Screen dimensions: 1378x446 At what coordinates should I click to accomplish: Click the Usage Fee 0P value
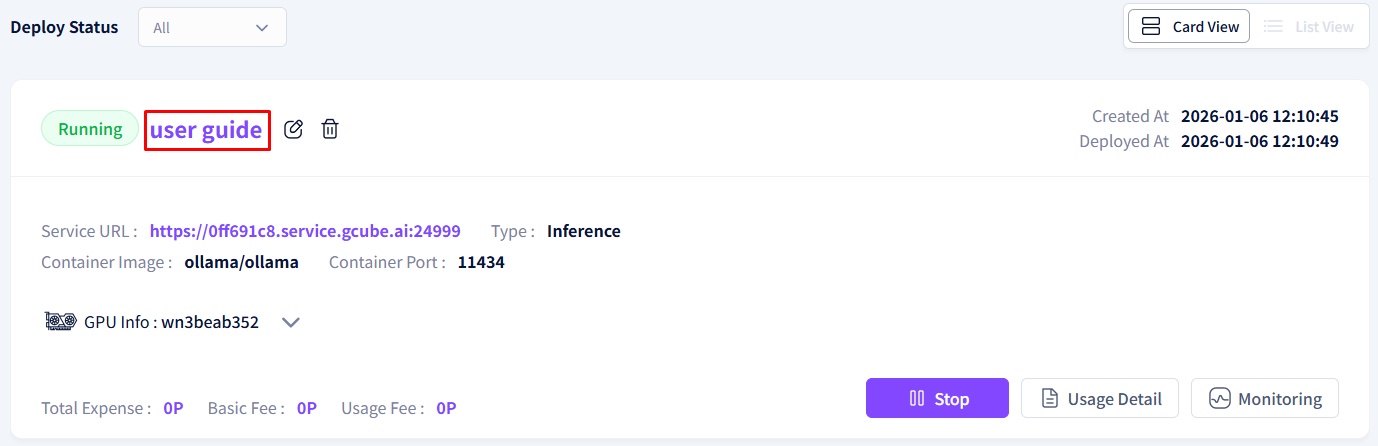446,408
